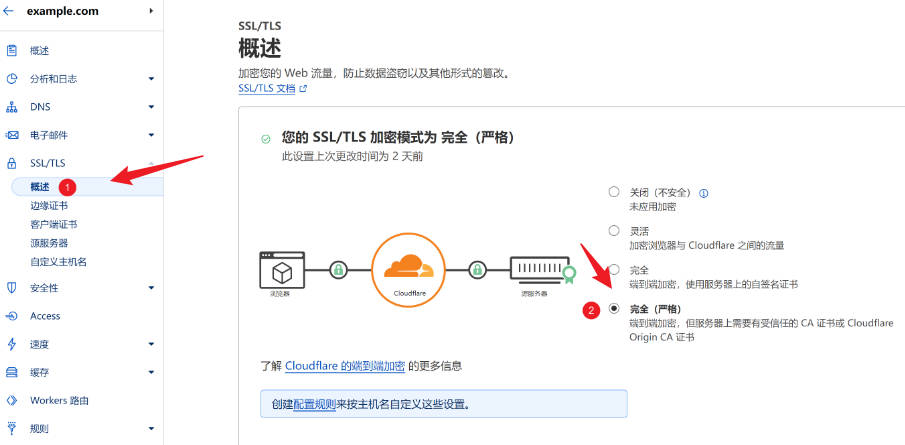Click the 概述 page heading

click(x=260, y=49)
